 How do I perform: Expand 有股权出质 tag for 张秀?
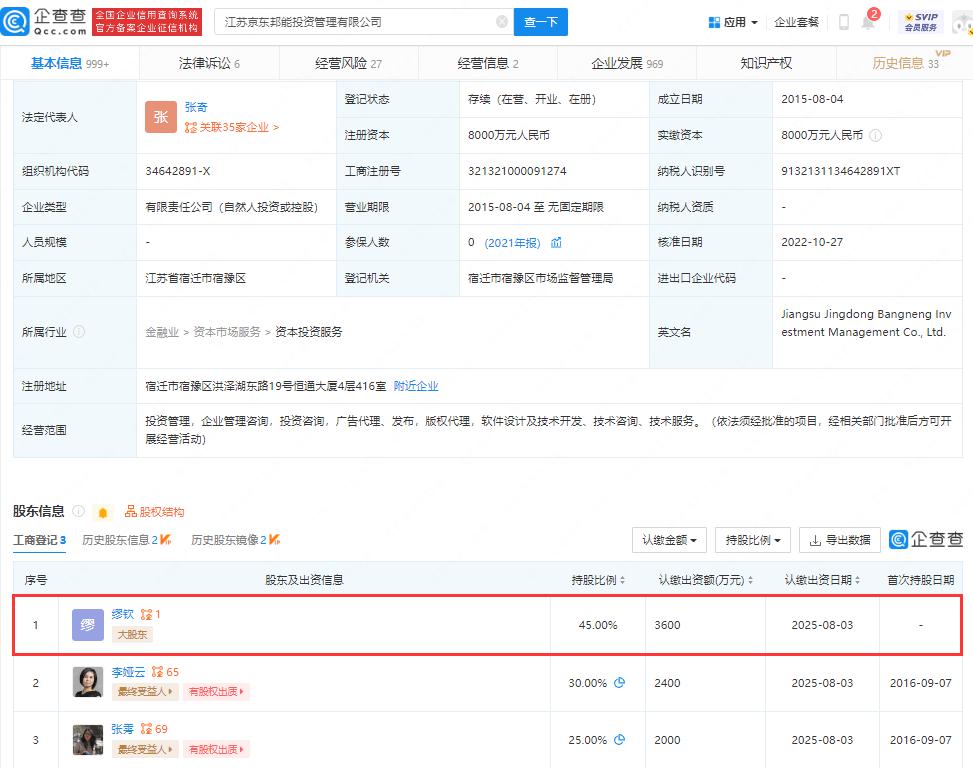pyautogui.click(x=216, y=749)
